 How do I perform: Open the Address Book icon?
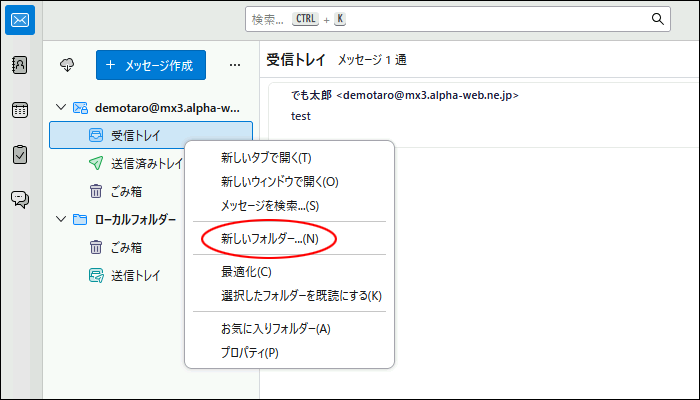pyautogui.click(x=20, y=65)
